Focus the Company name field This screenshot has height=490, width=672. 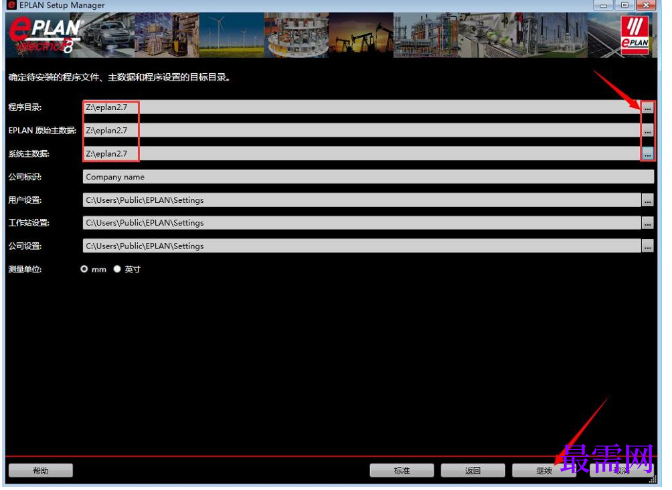pos(368,177)
